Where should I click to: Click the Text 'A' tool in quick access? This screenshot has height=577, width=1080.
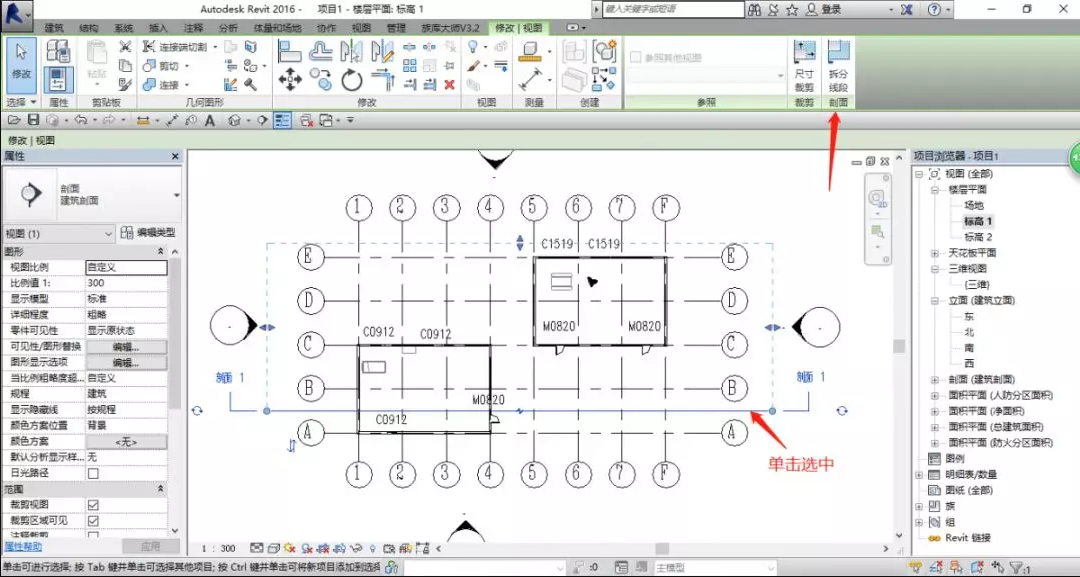coord(210,121)
